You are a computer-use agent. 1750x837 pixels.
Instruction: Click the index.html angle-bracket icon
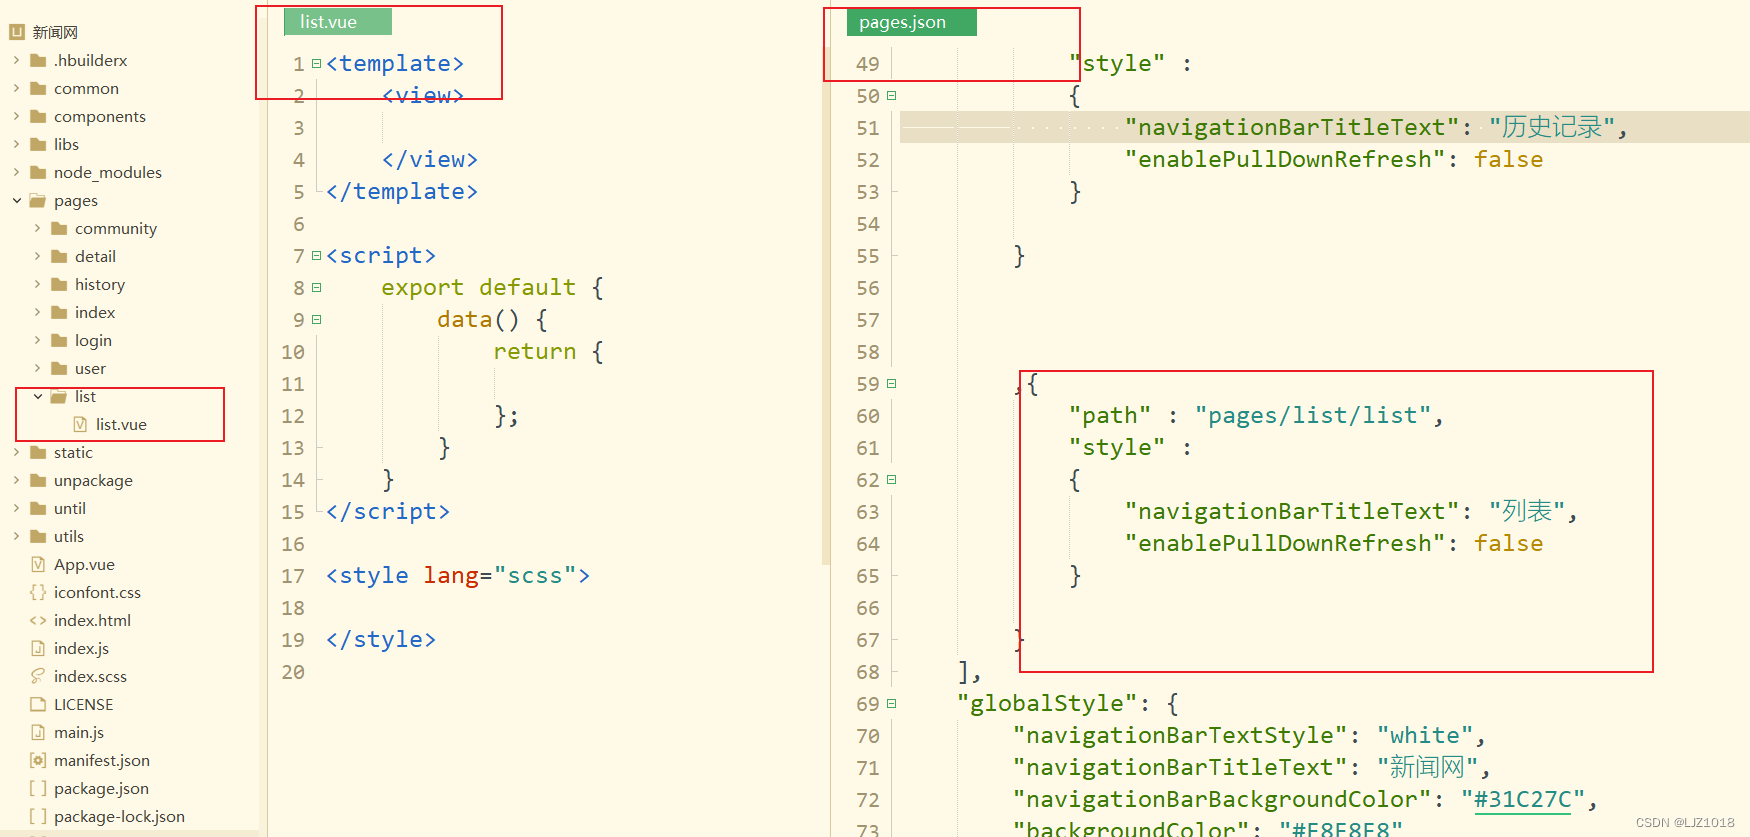(38, 620)
